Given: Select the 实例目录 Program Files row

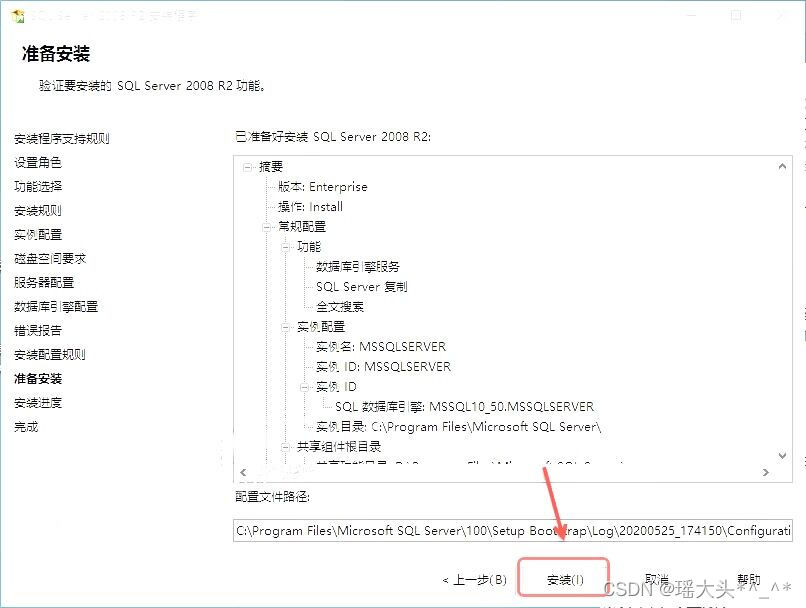Looking at the screenshot, I should 459,427.
